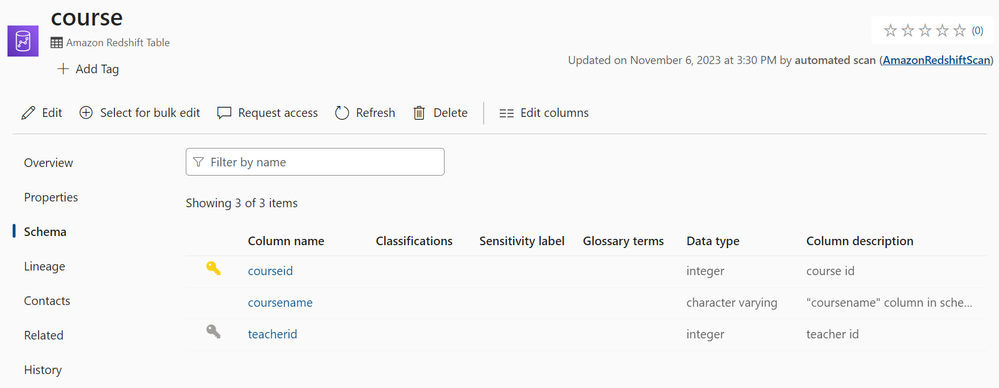This screenshot has height=388, width=999.
Task: Click the Refresh circular arrow icon
Action: 342,113
